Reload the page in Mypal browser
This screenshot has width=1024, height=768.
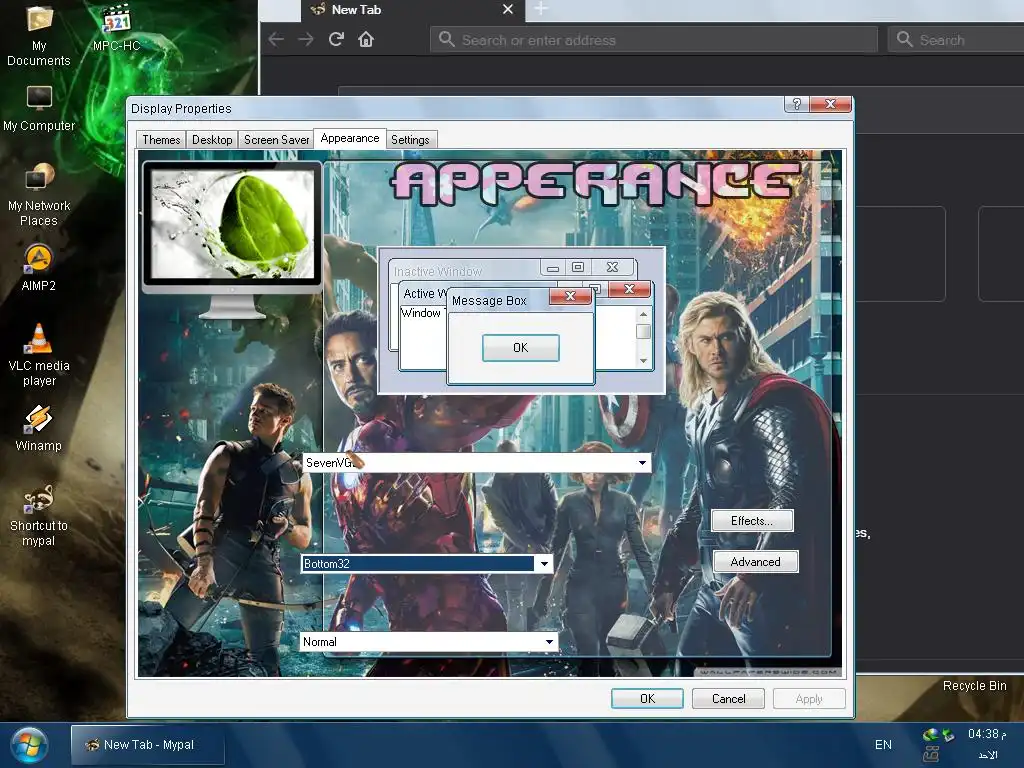(336, 40)
